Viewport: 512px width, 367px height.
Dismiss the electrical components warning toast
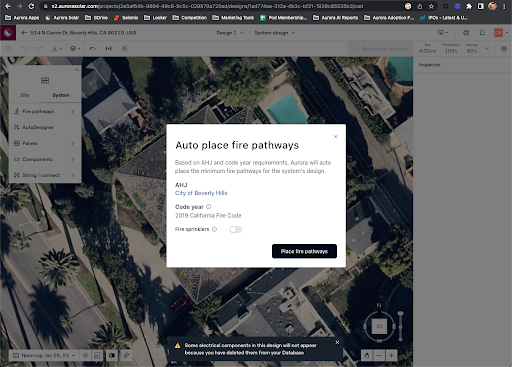[x=337, y=342]
